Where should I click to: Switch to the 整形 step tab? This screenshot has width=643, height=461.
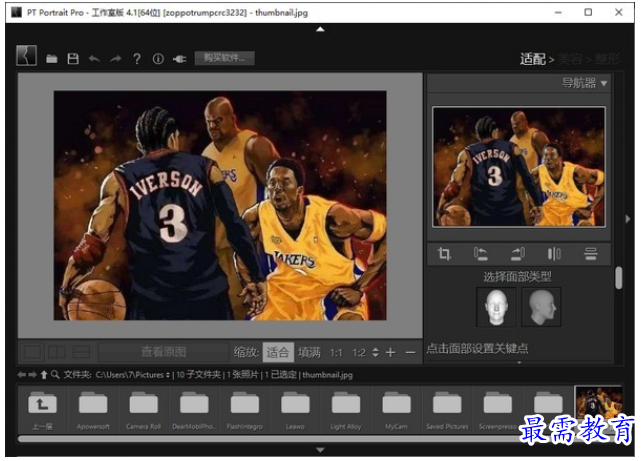pos(607,59)
